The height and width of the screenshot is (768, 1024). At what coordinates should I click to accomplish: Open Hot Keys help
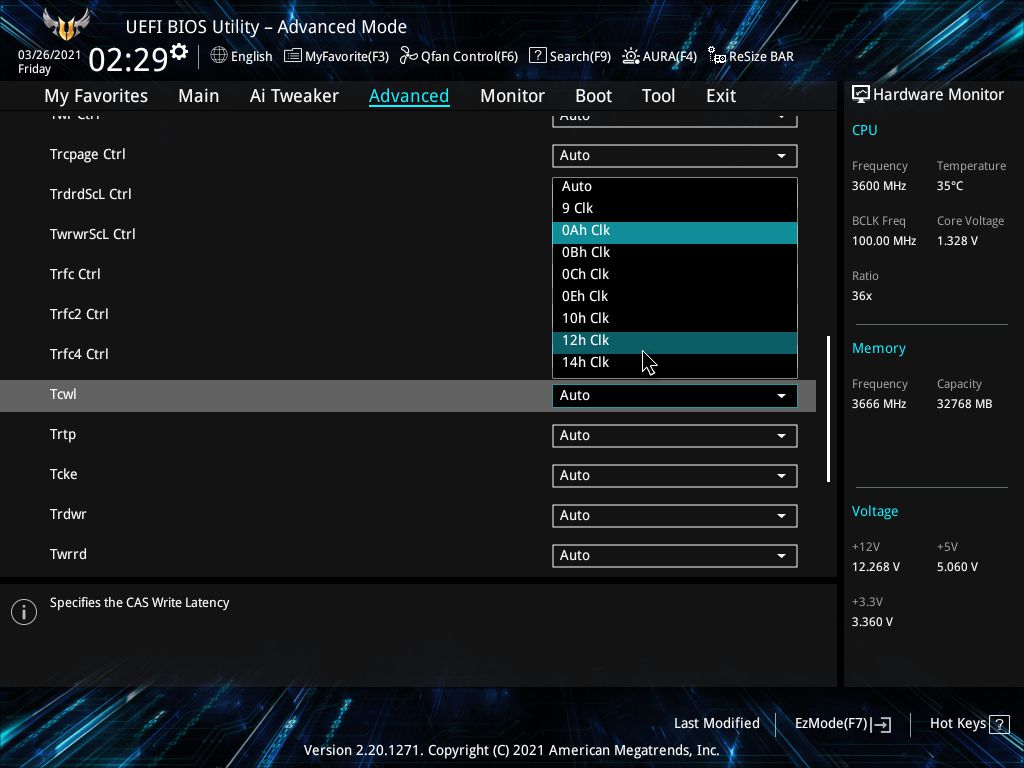pyautogui.click(x=970, y=724)
